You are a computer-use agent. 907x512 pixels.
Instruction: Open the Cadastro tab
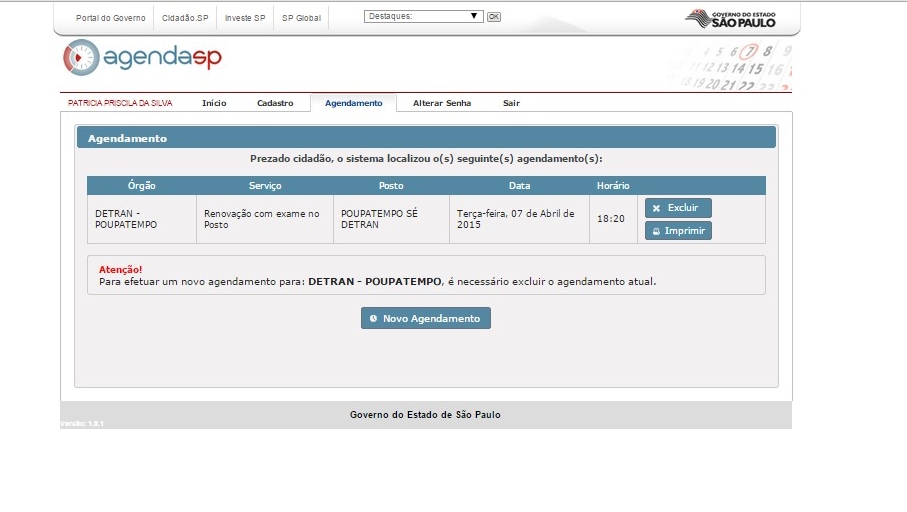[x=275, y=103]
